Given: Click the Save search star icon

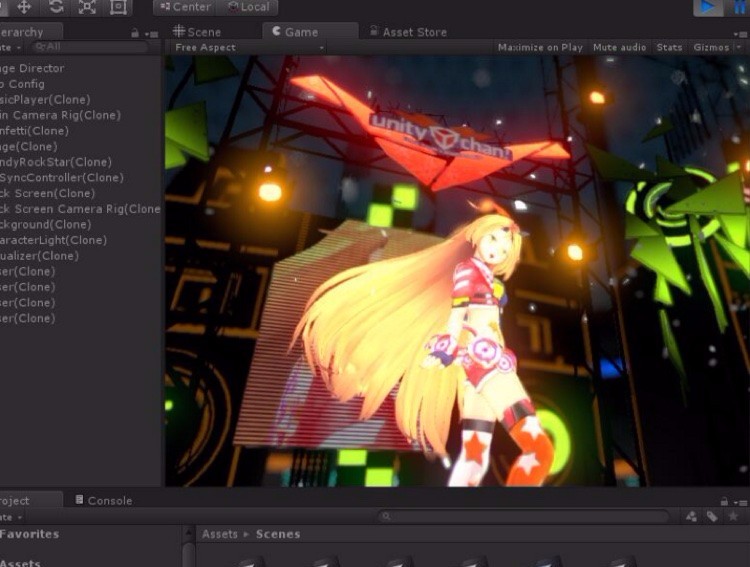Looking at the screenshot, I should pyautogui.click(x=733, y=516).
